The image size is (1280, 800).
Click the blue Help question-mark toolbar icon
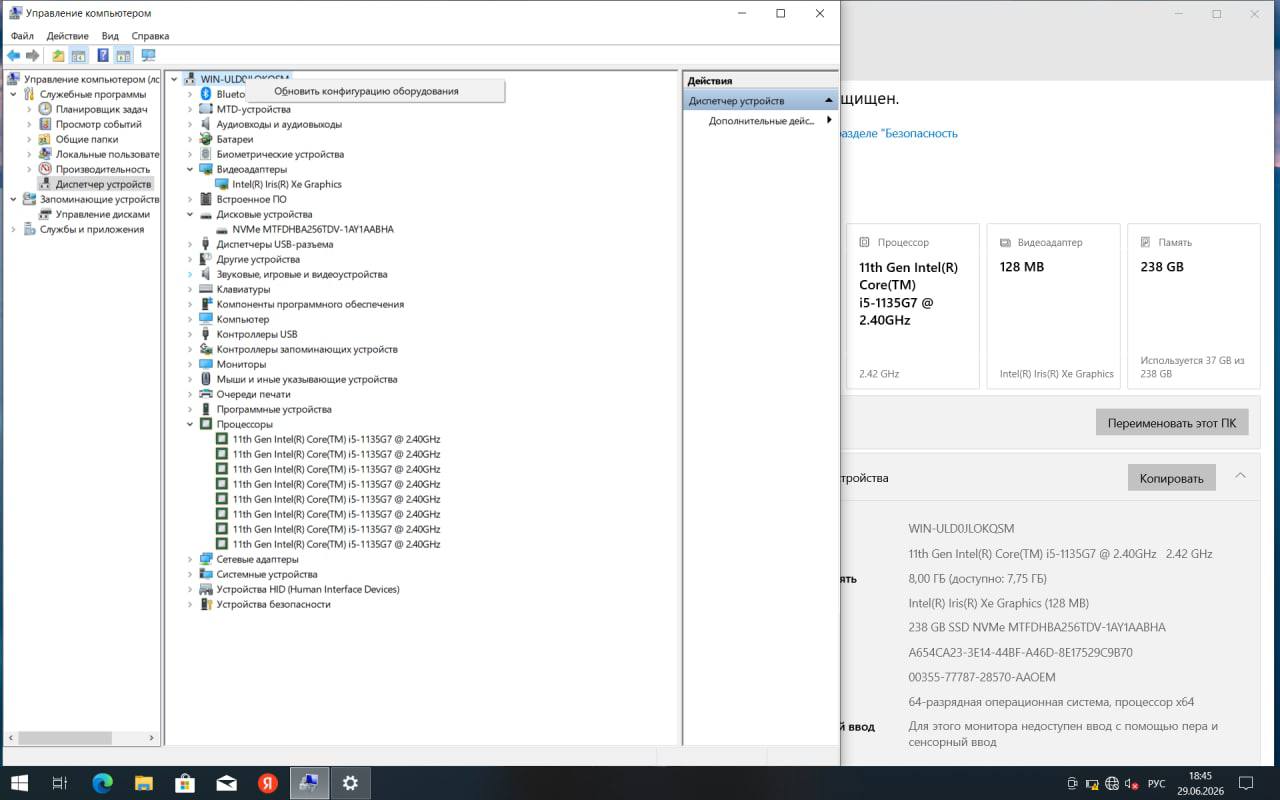click(x=103, y=56)
